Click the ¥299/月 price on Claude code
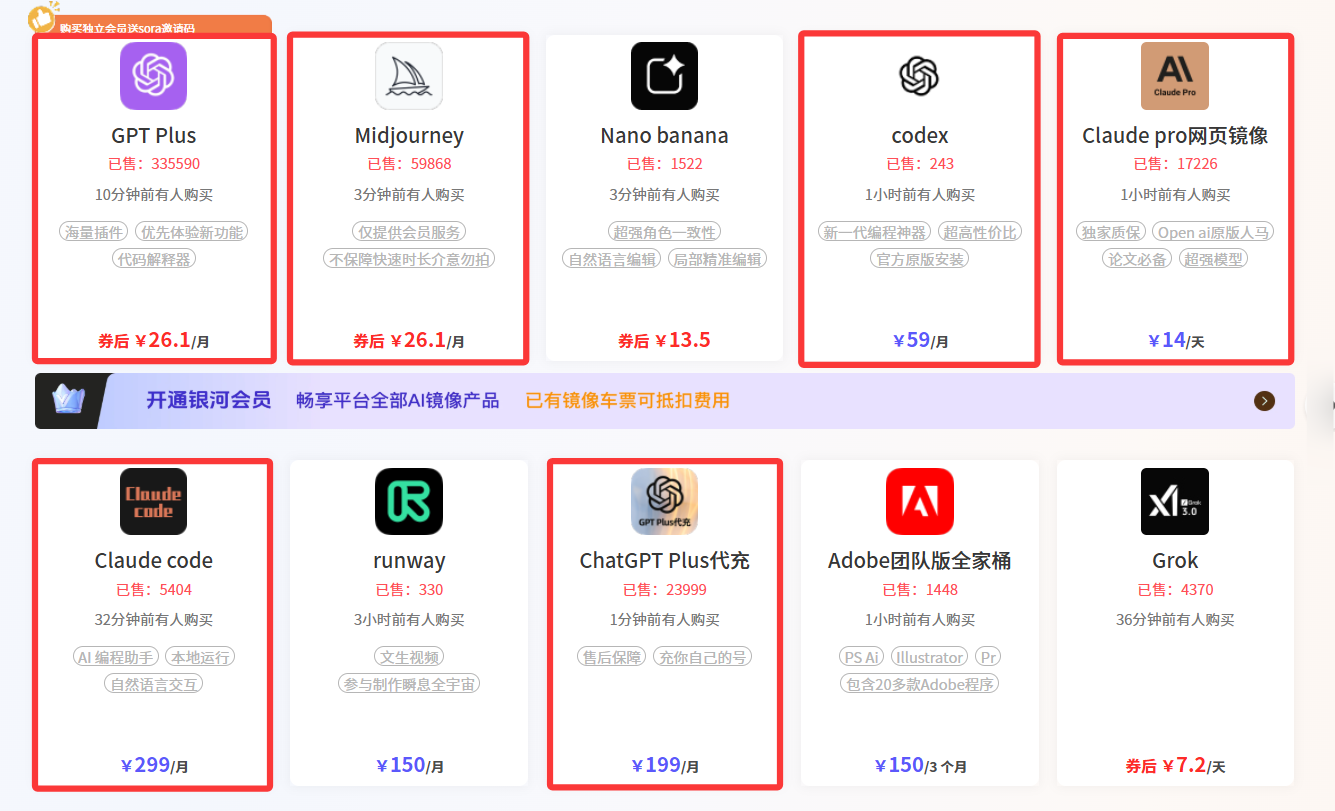Screen dimensions: 1335x811 154,766
